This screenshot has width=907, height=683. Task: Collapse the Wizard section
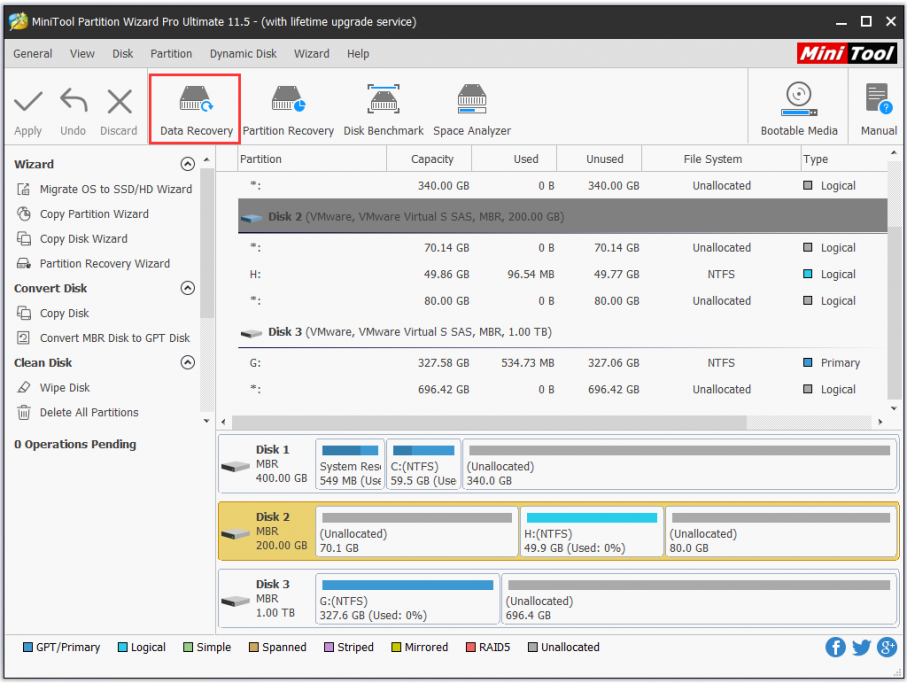coord(187,164)
